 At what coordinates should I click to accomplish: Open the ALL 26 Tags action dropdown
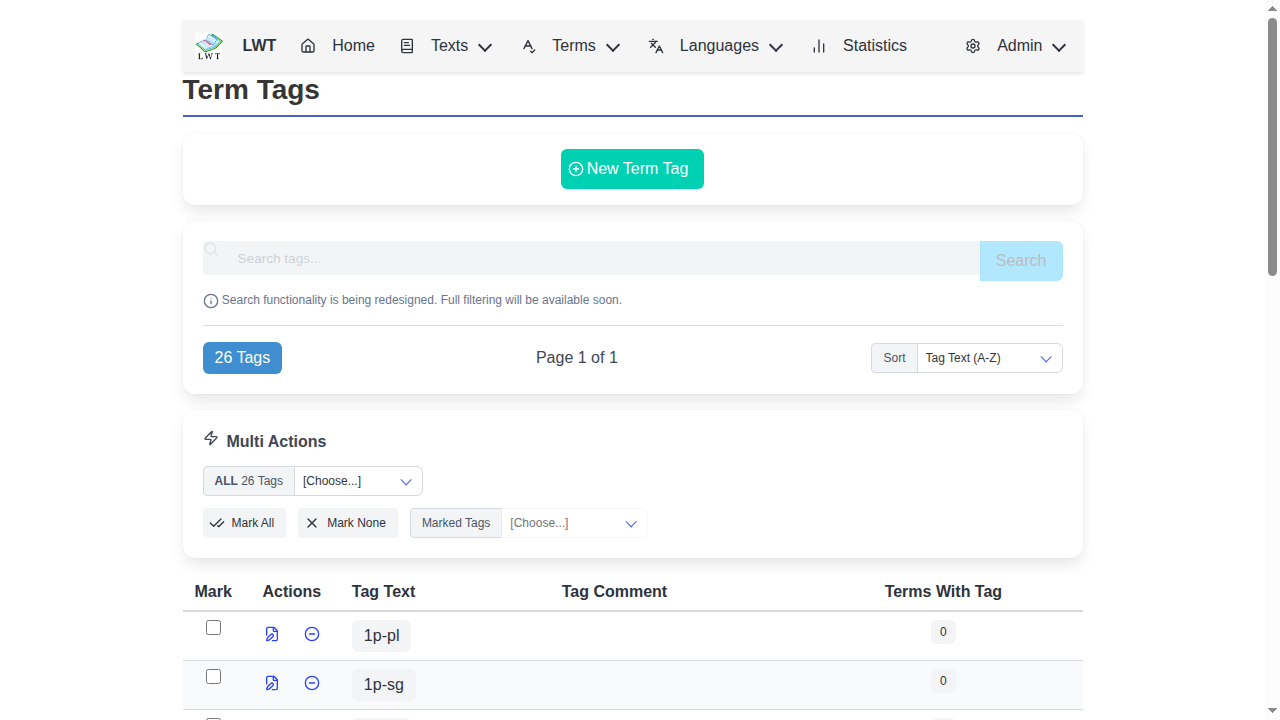(358, 481)
